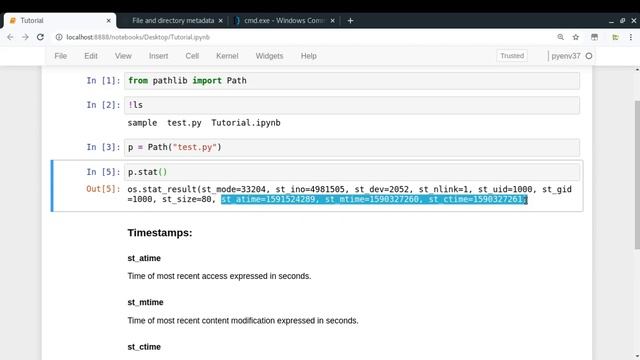The image size is (640, 360).
Task: Click the kernel idle indicator circle
Action: 589,56
